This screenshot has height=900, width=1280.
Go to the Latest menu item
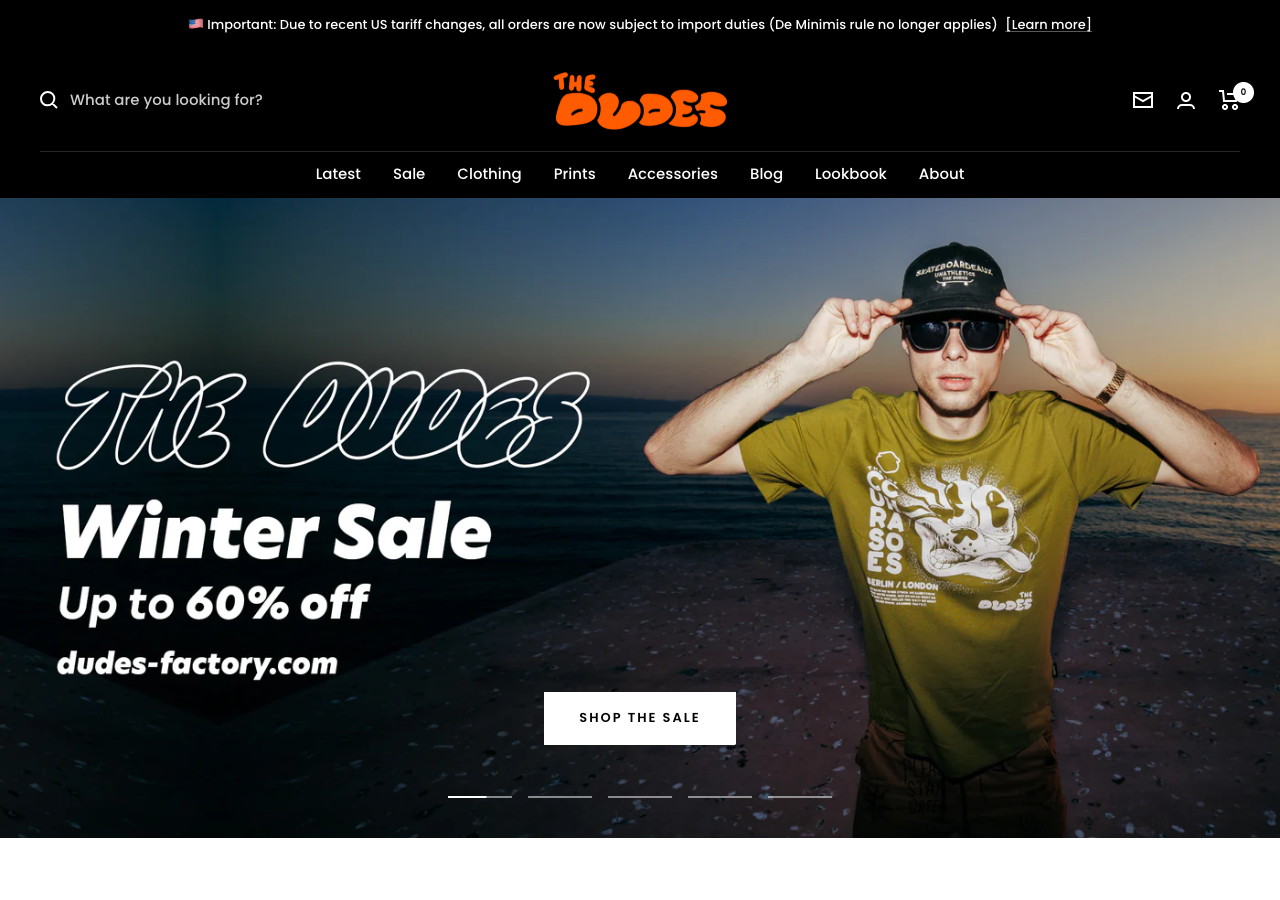(338, 174)
